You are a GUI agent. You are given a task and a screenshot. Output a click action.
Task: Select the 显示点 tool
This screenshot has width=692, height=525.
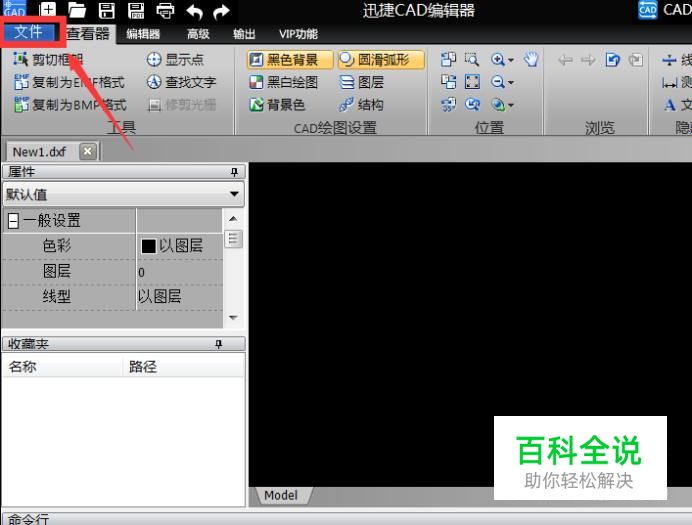click(x=175, y=59)
